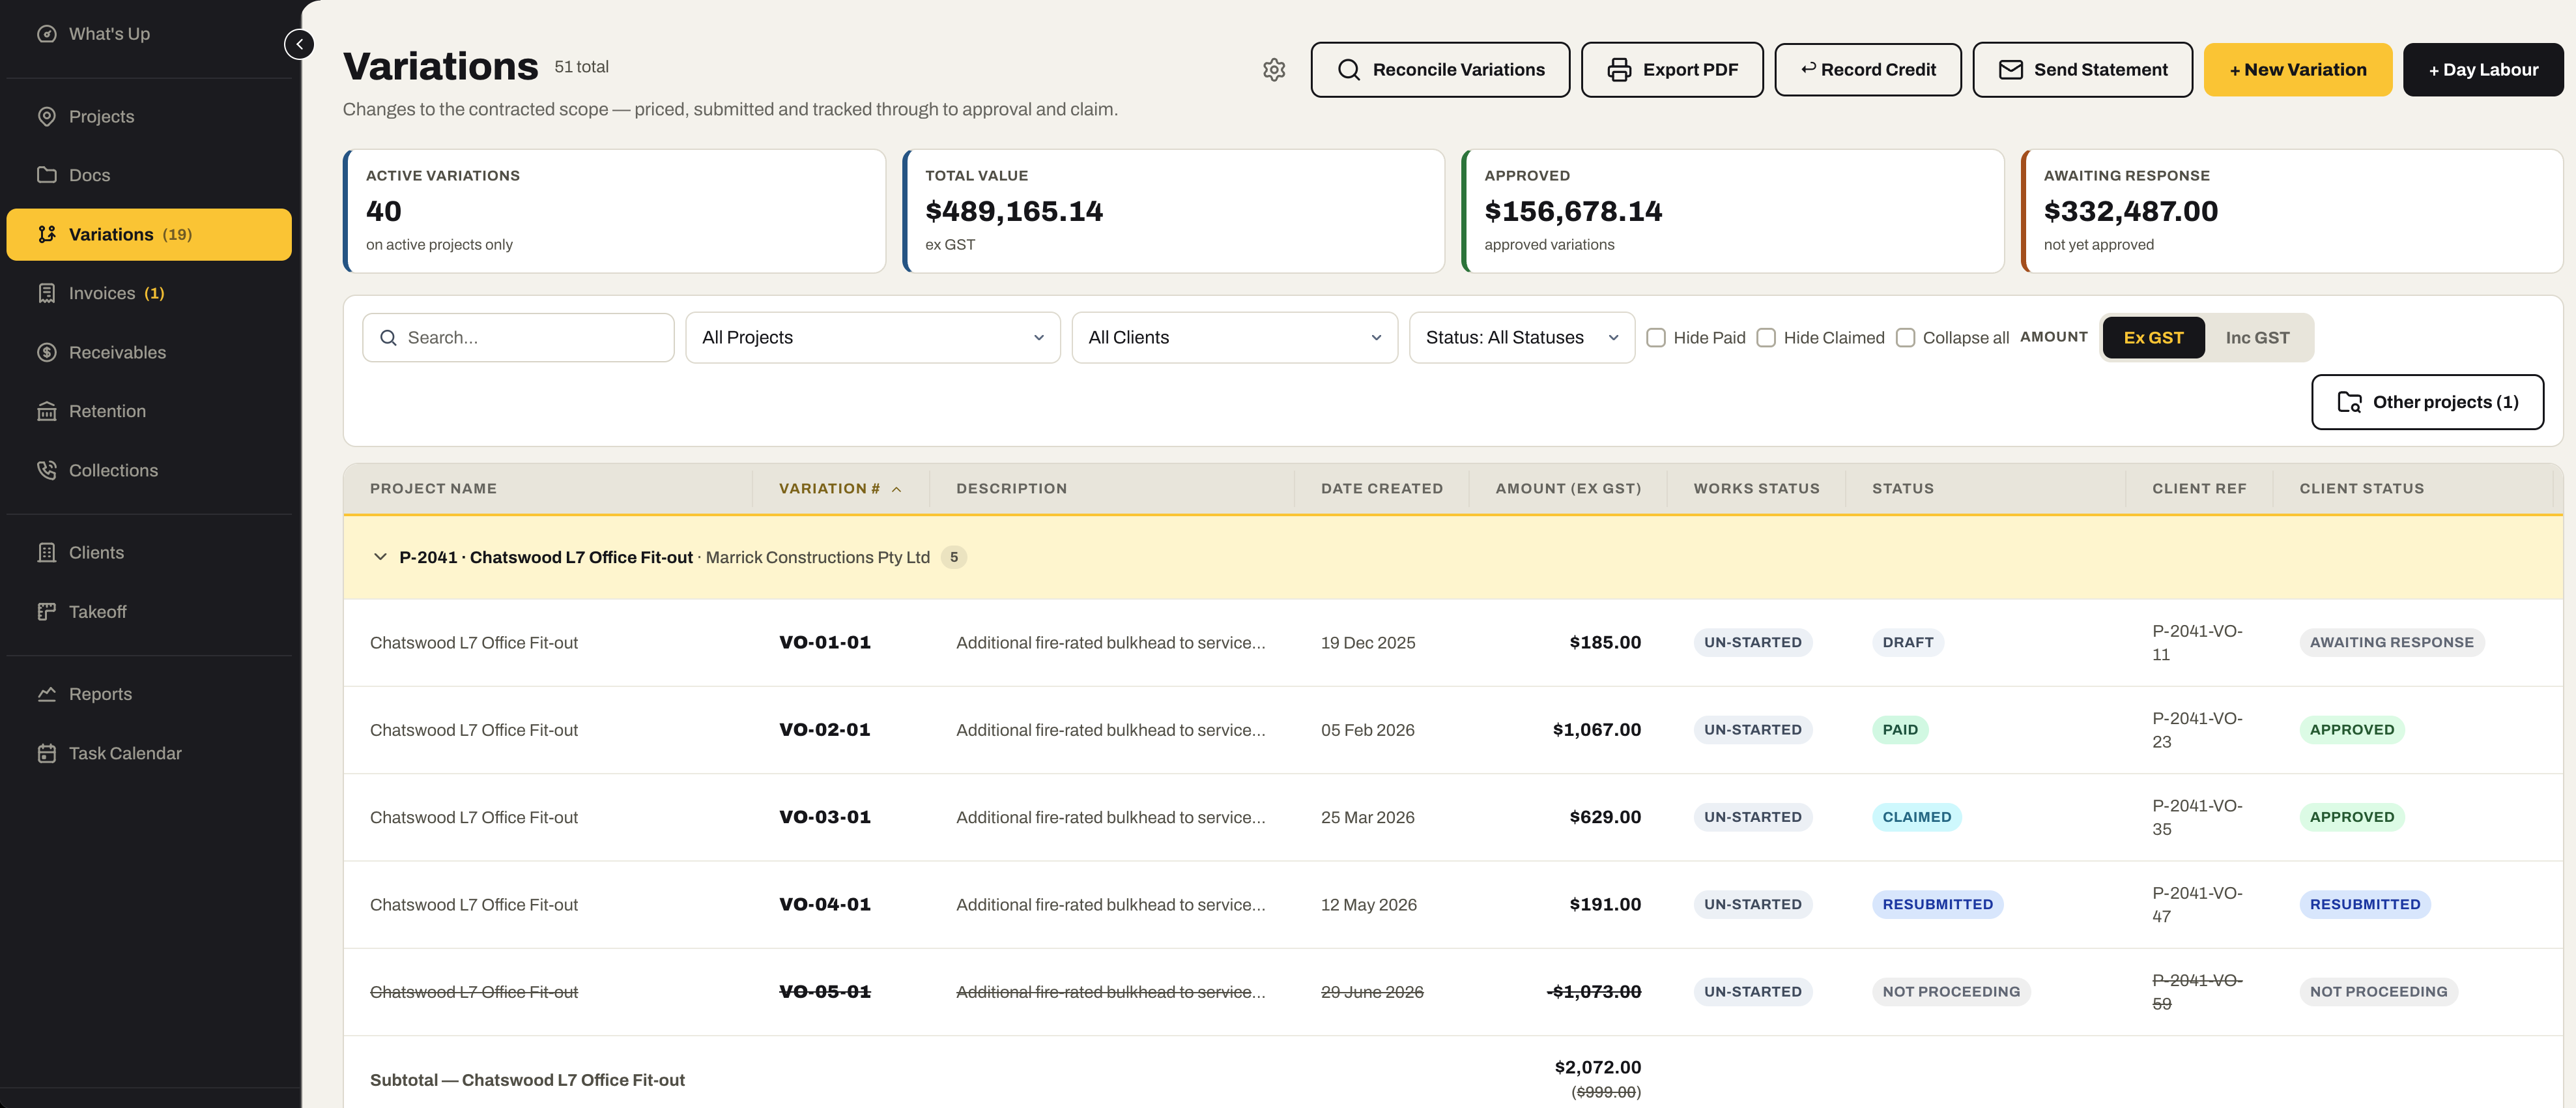This screenshot has width=2576, height=1108.
Task: Click the + New Variation button
Action: click(x=2297, y=70)
